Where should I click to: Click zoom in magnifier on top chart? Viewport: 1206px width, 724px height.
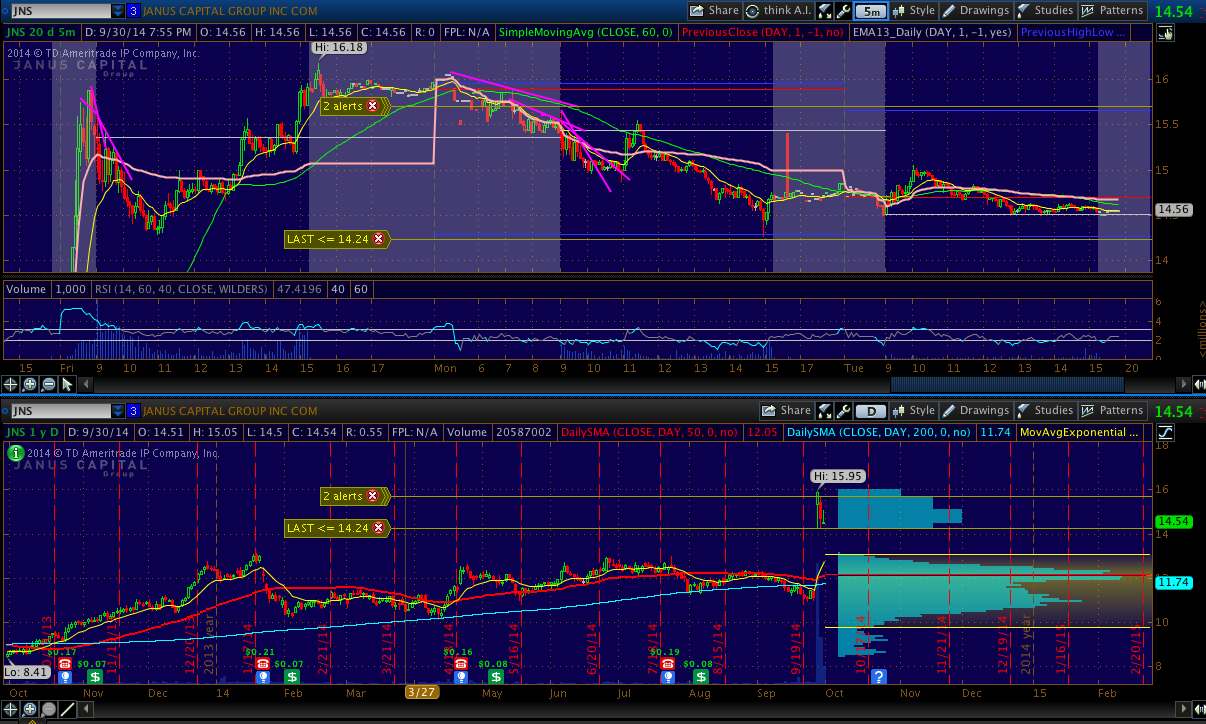pos(30,384)
